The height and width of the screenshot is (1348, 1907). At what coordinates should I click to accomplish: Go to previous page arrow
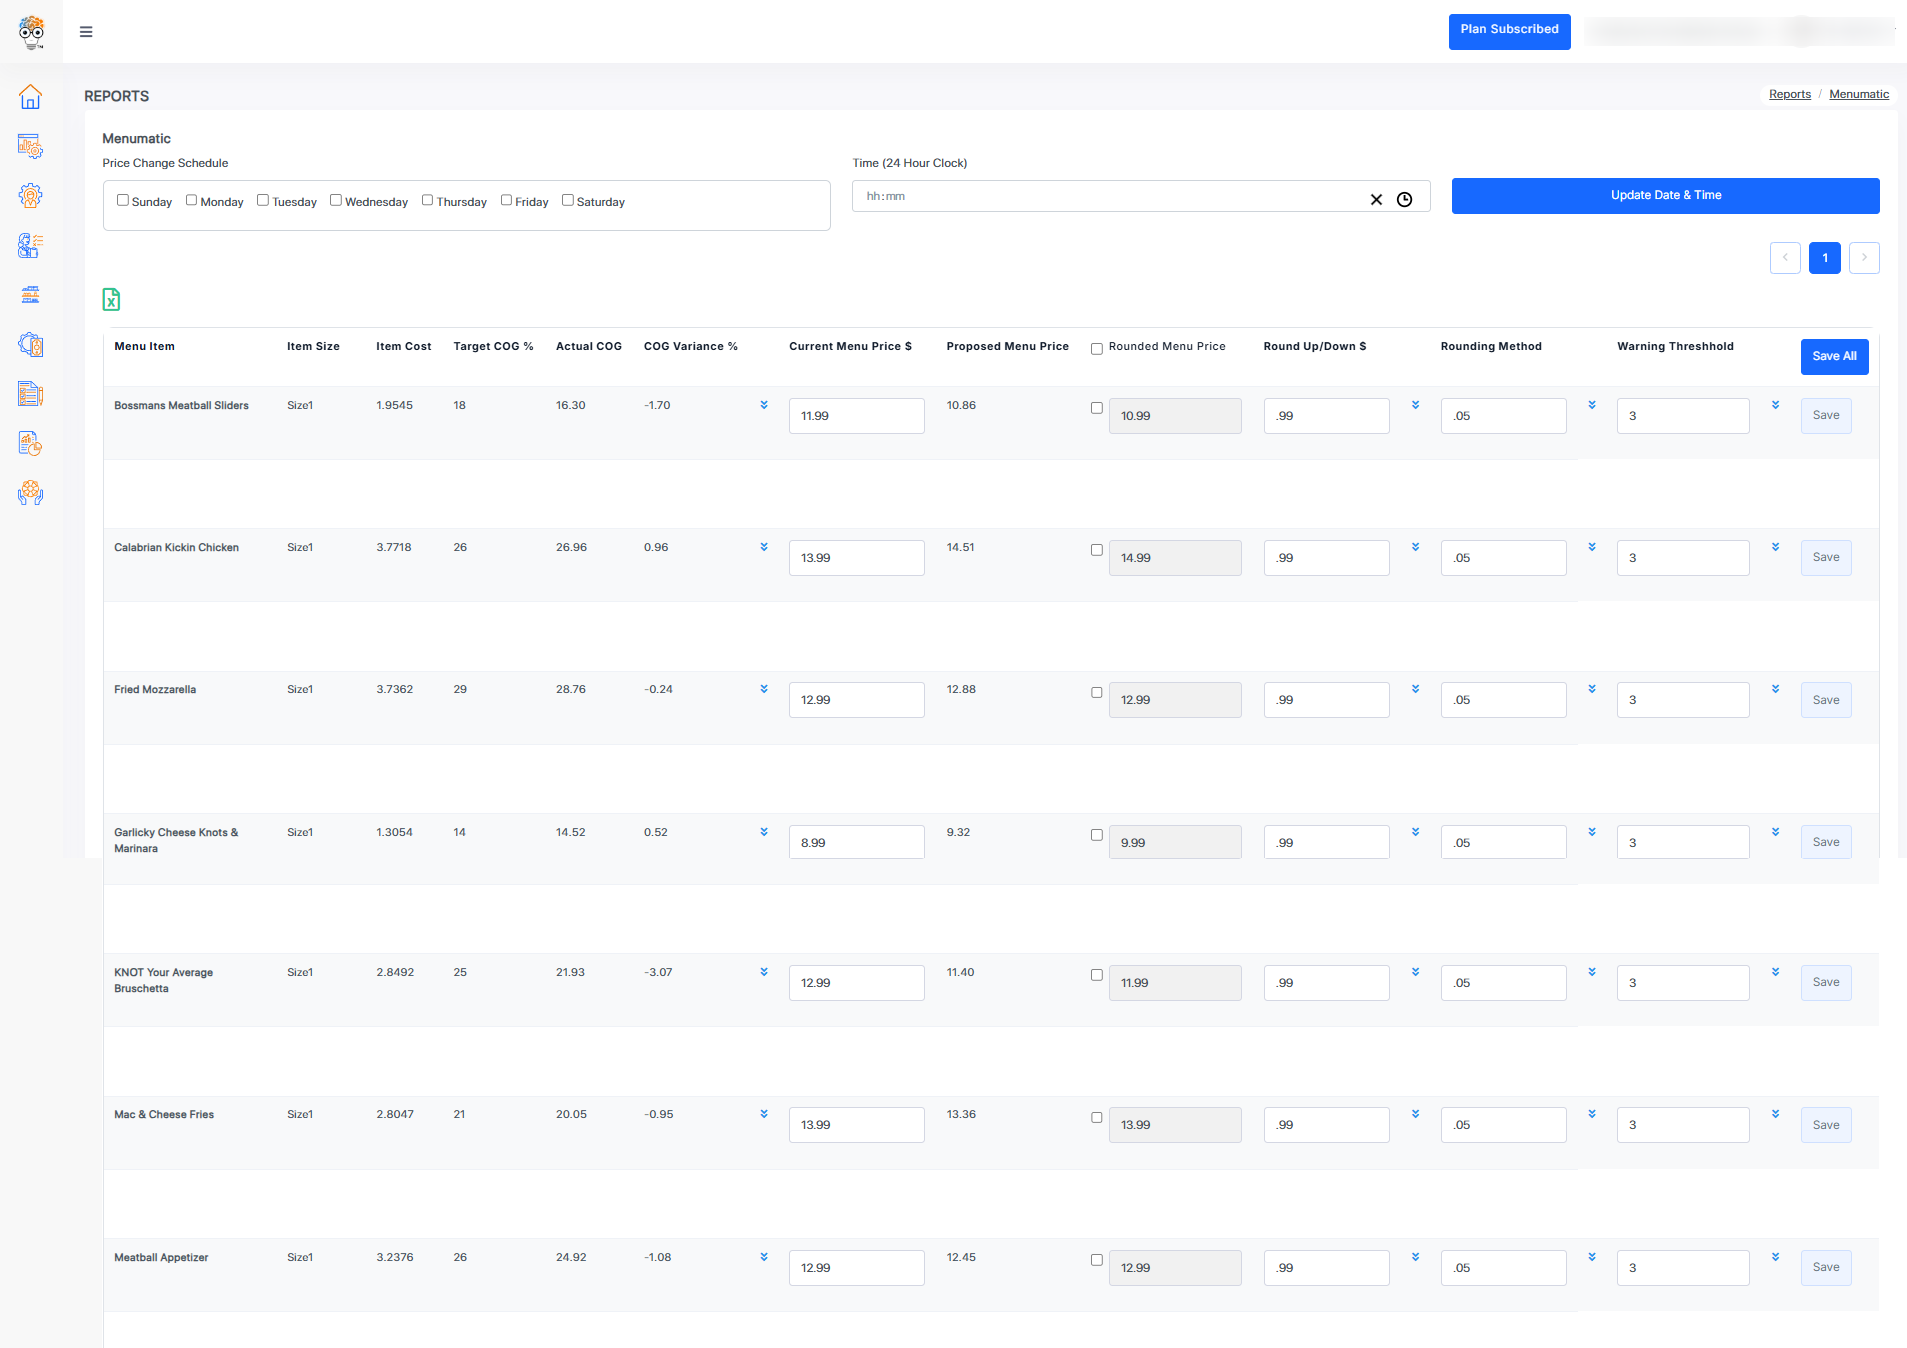coord(1785,258)
